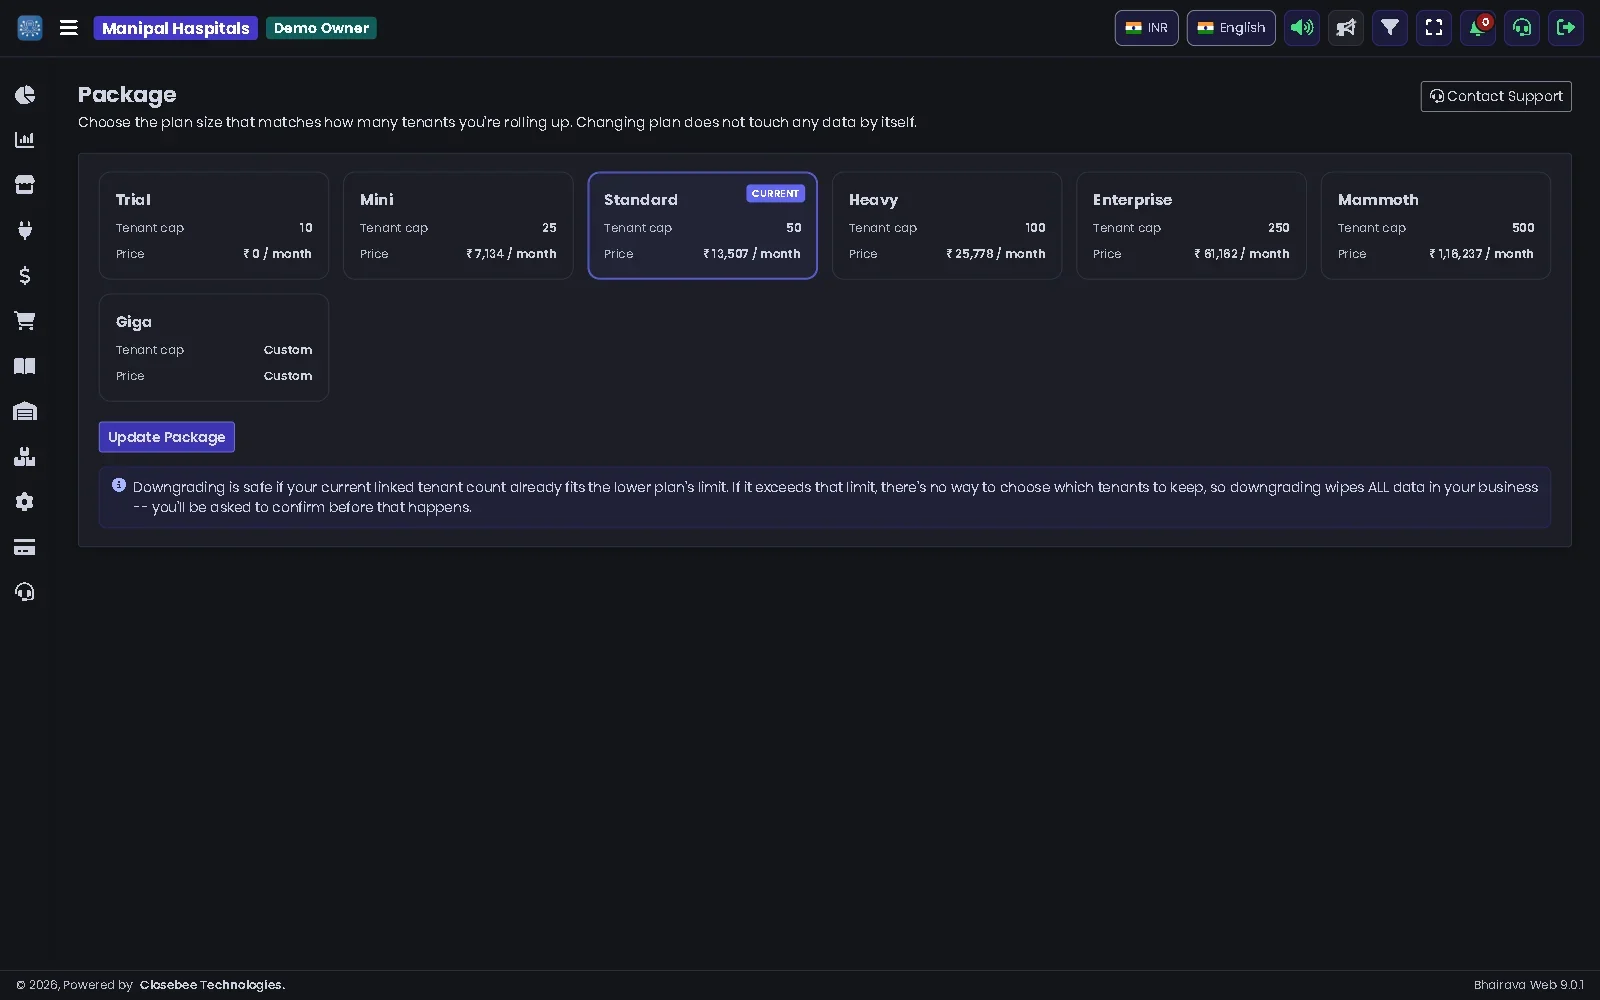Open the dollar sign icon in sidebar

point(25,275)
